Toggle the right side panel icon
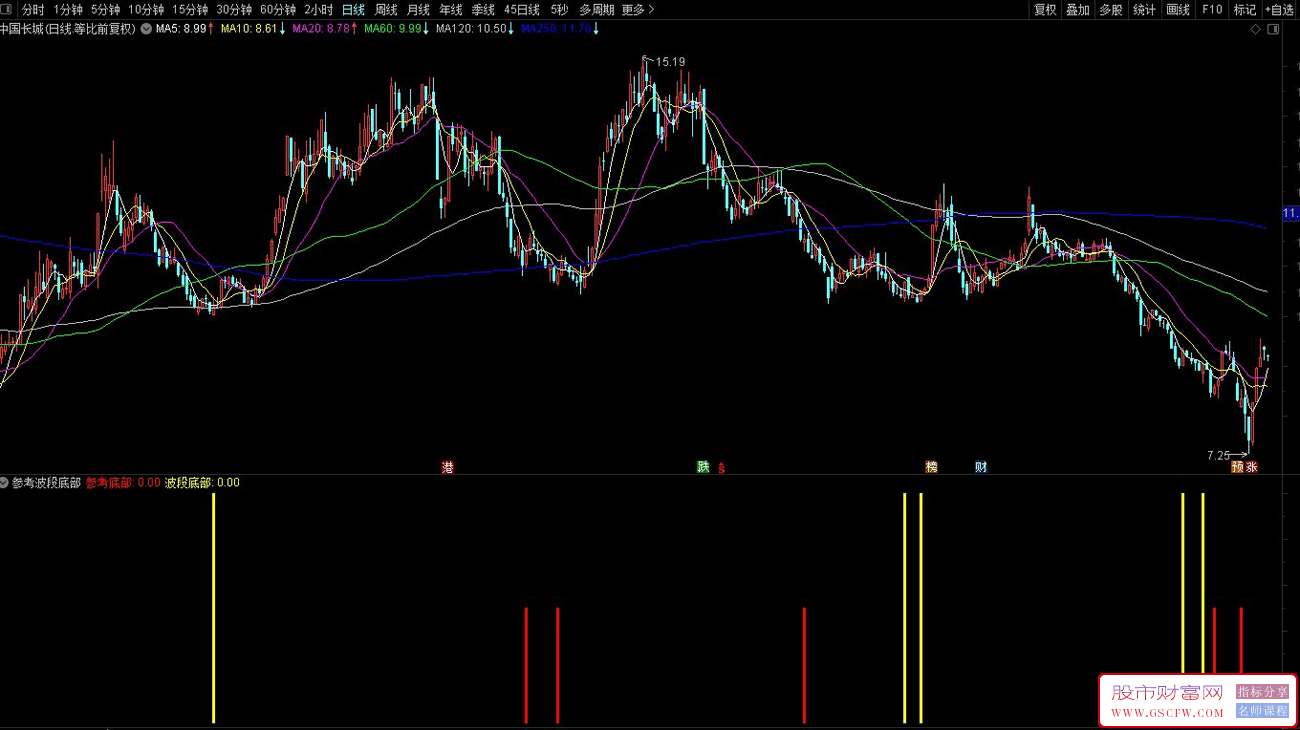Screen dimensions: 1300x730 1273,29
